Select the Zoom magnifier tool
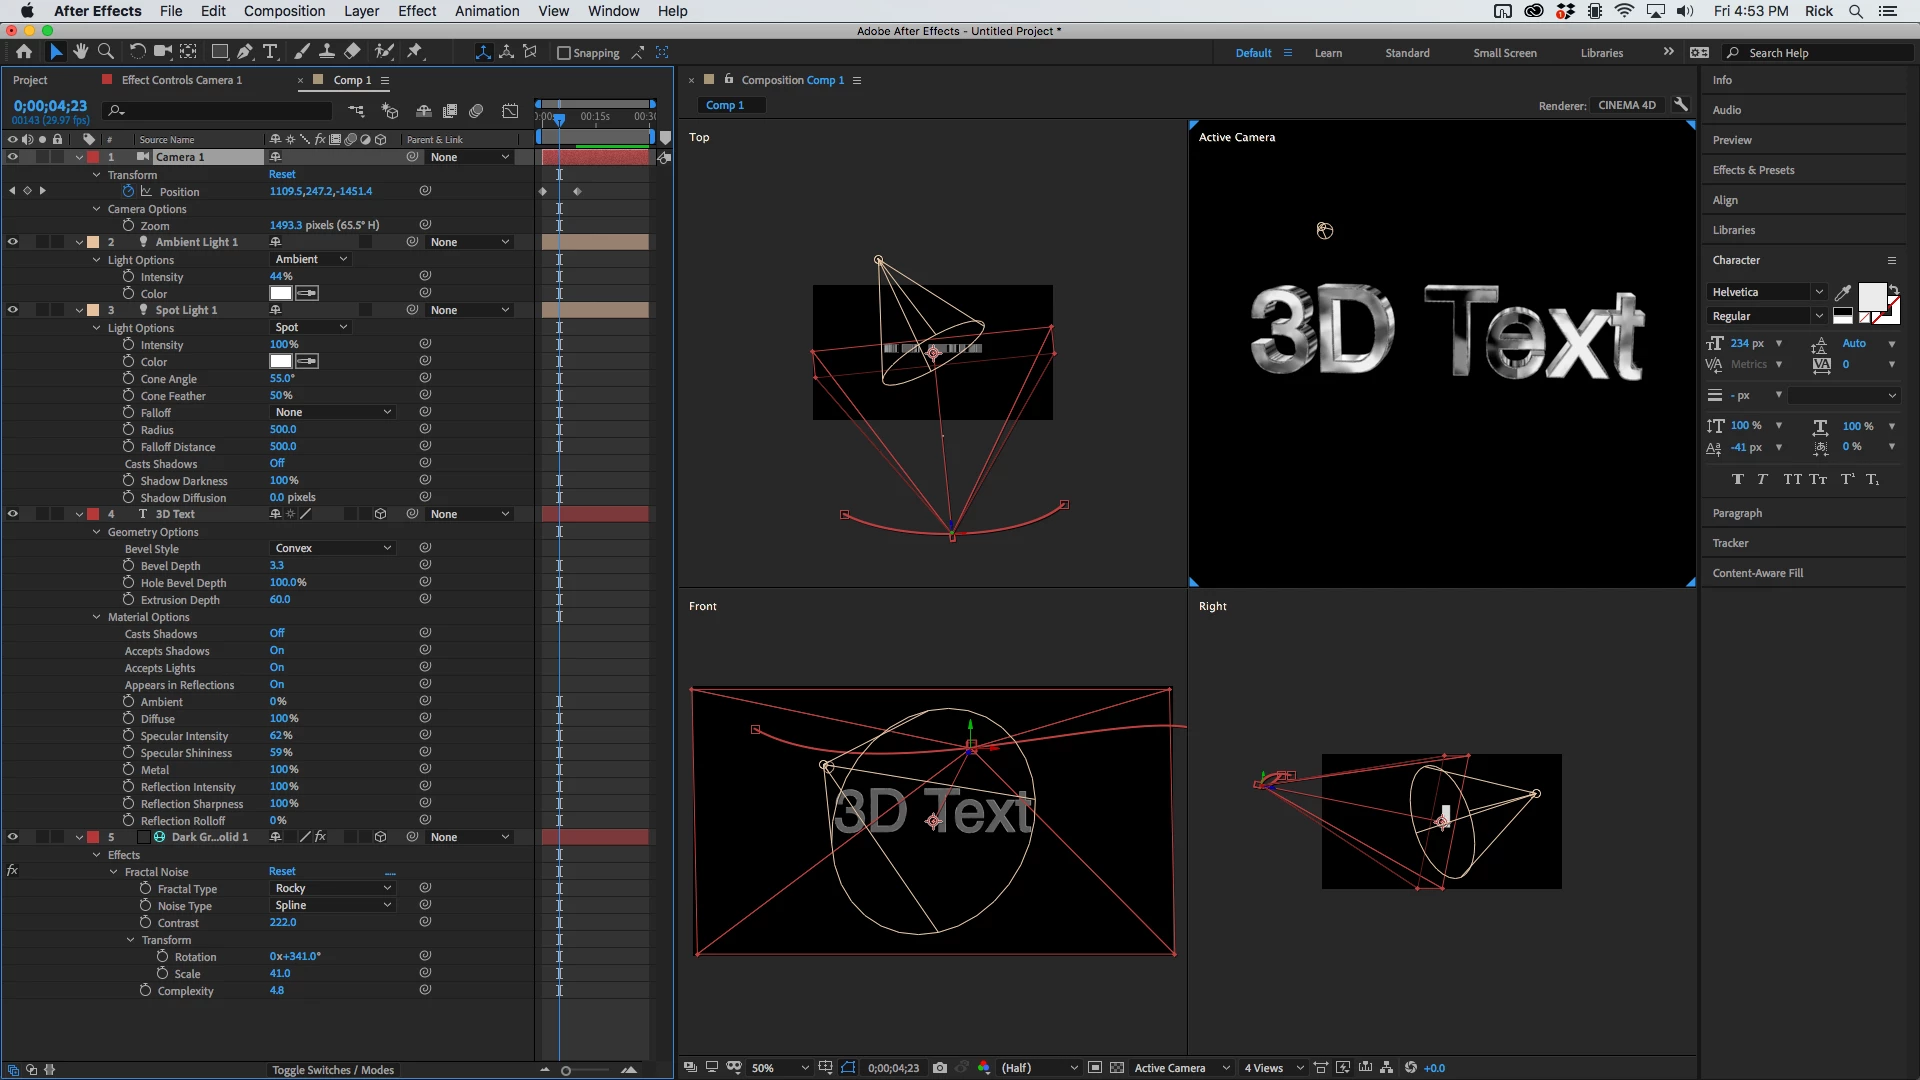This screenshot has height=1080, width=1920. (106, 52)
